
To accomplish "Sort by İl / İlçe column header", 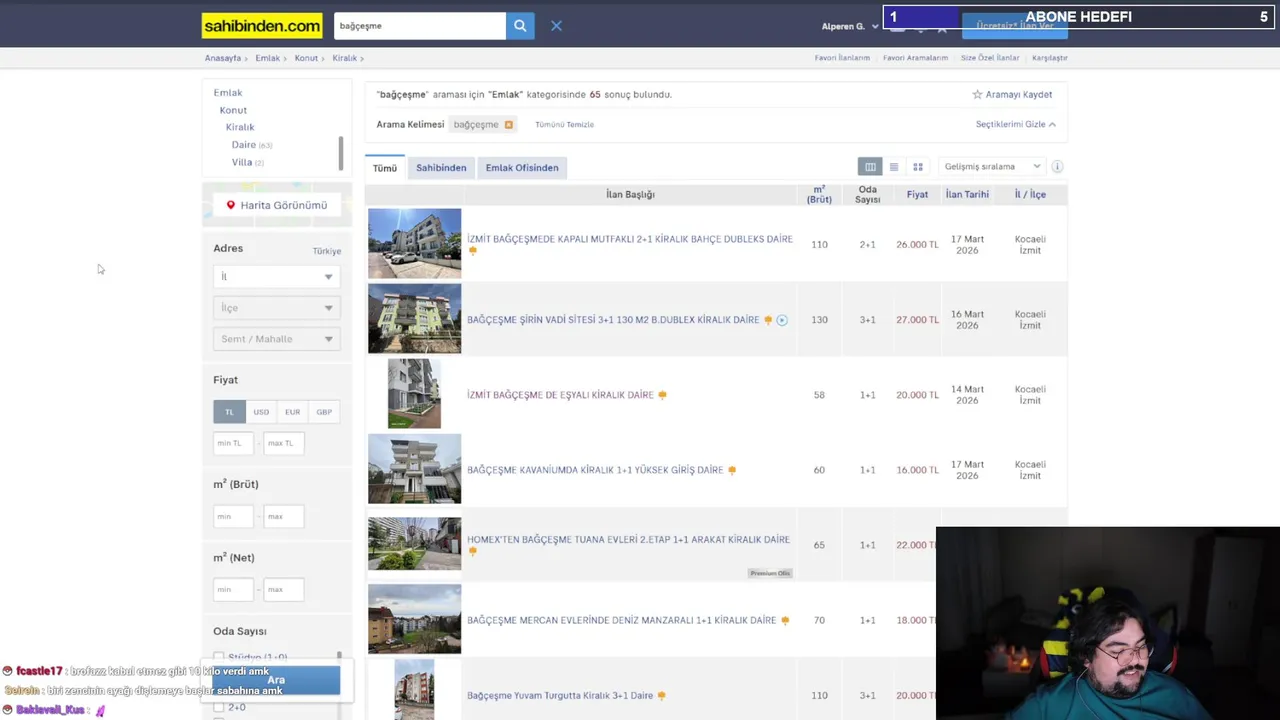I will click(1030, 194).
